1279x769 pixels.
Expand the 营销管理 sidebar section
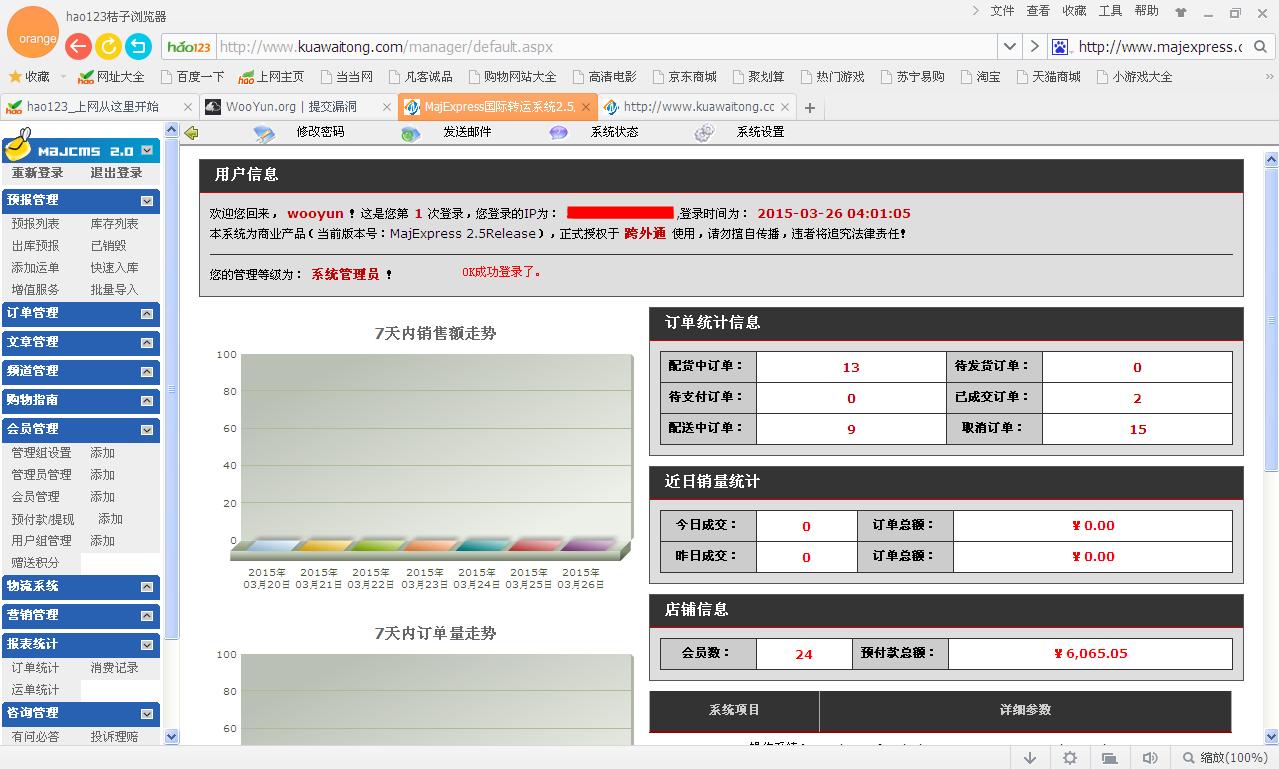coord(147,616)
